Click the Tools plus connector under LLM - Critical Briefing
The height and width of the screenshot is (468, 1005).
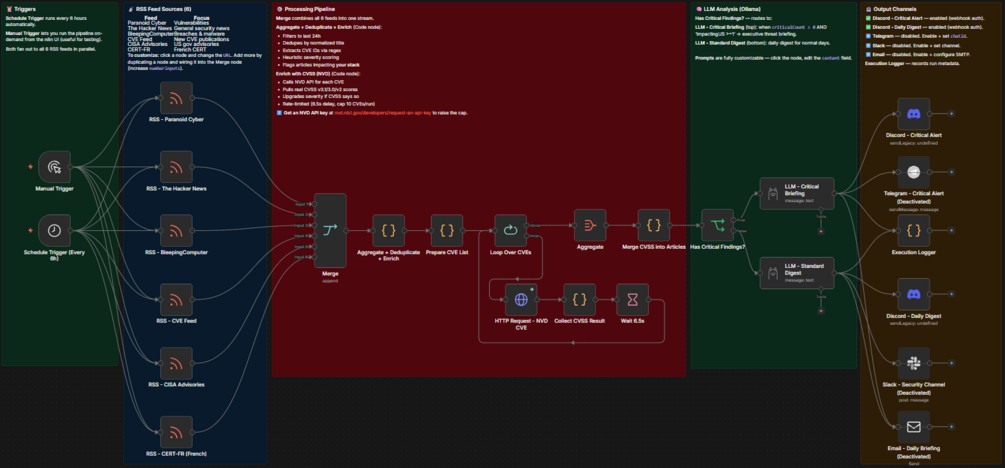pos(820,230)
